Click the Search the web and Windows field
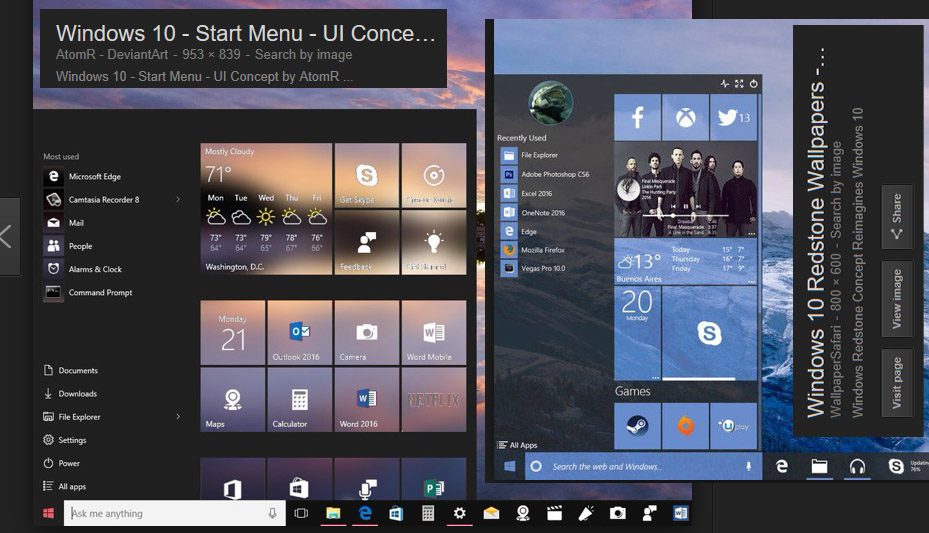929x533 pixels. click(x=642, y=467)
